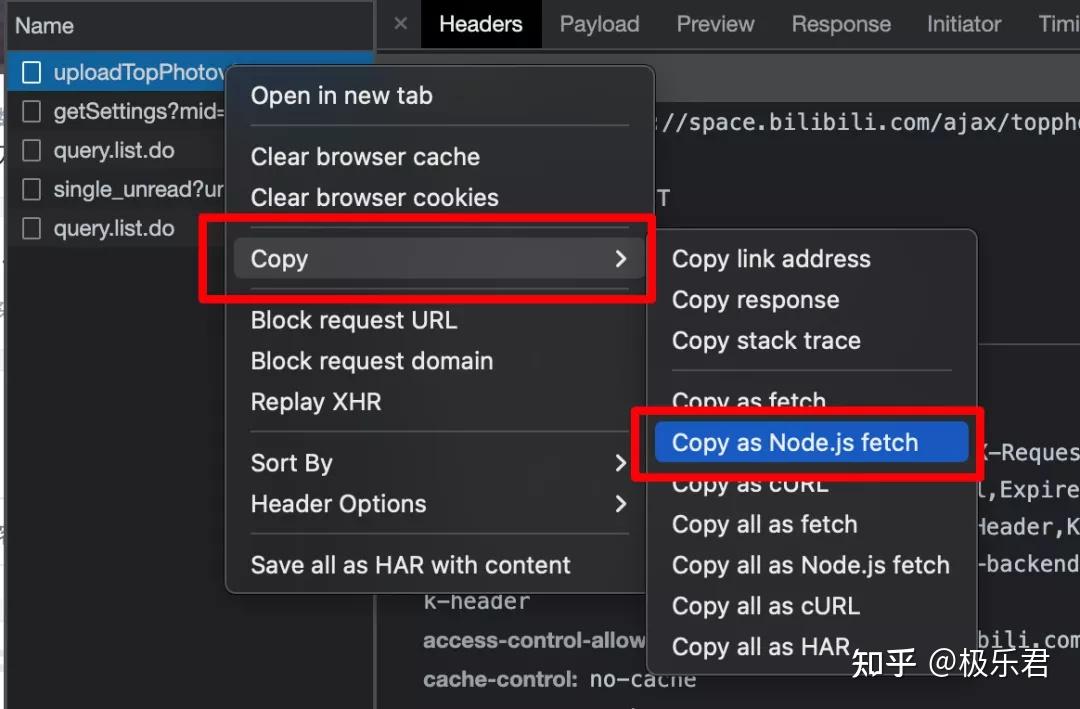The width and height of the screenshot is (1080, 709).
Task: Click the Name column header
Action: pyautogui.click(x=45, y=25)
